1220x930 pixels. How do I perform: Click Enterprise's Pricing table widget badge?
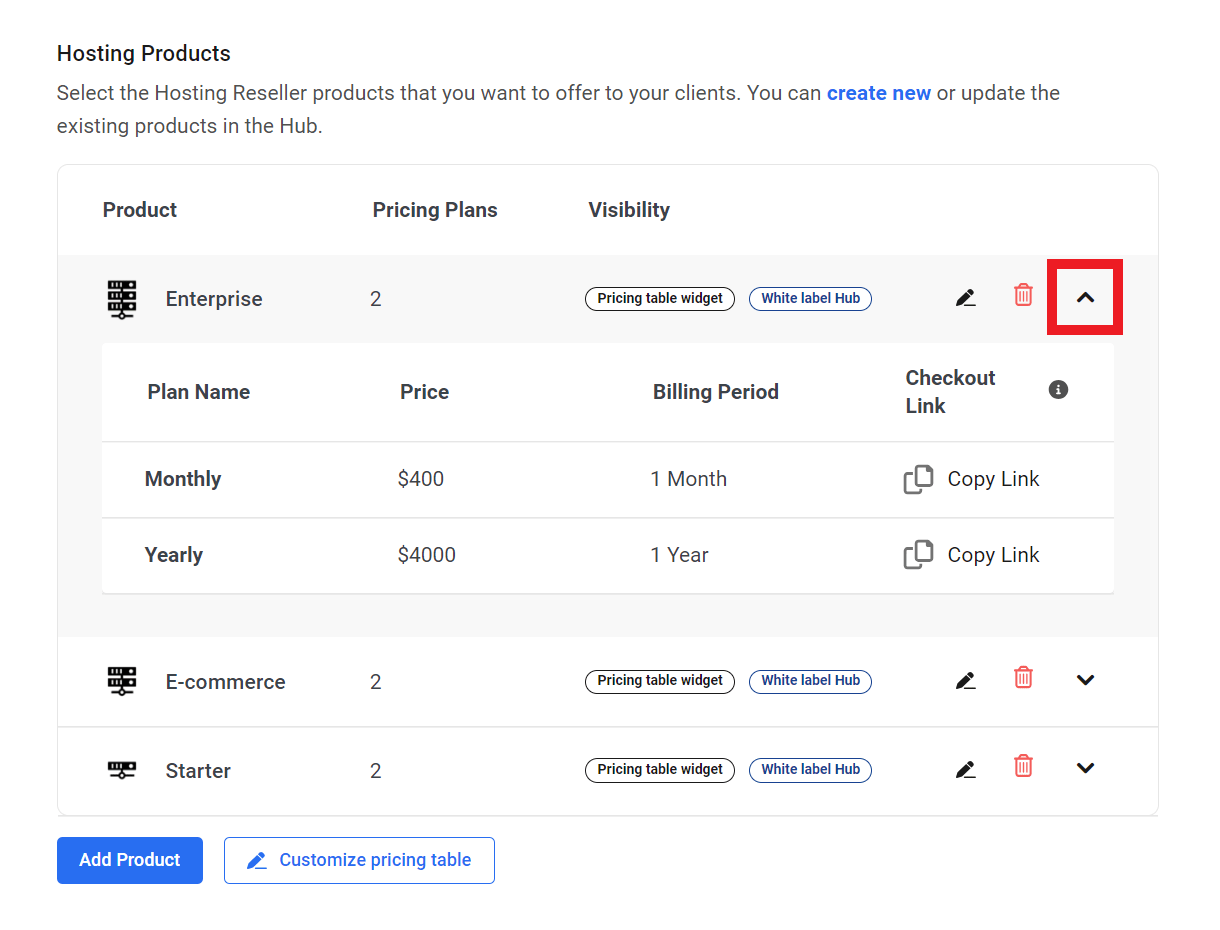[660, 298]
